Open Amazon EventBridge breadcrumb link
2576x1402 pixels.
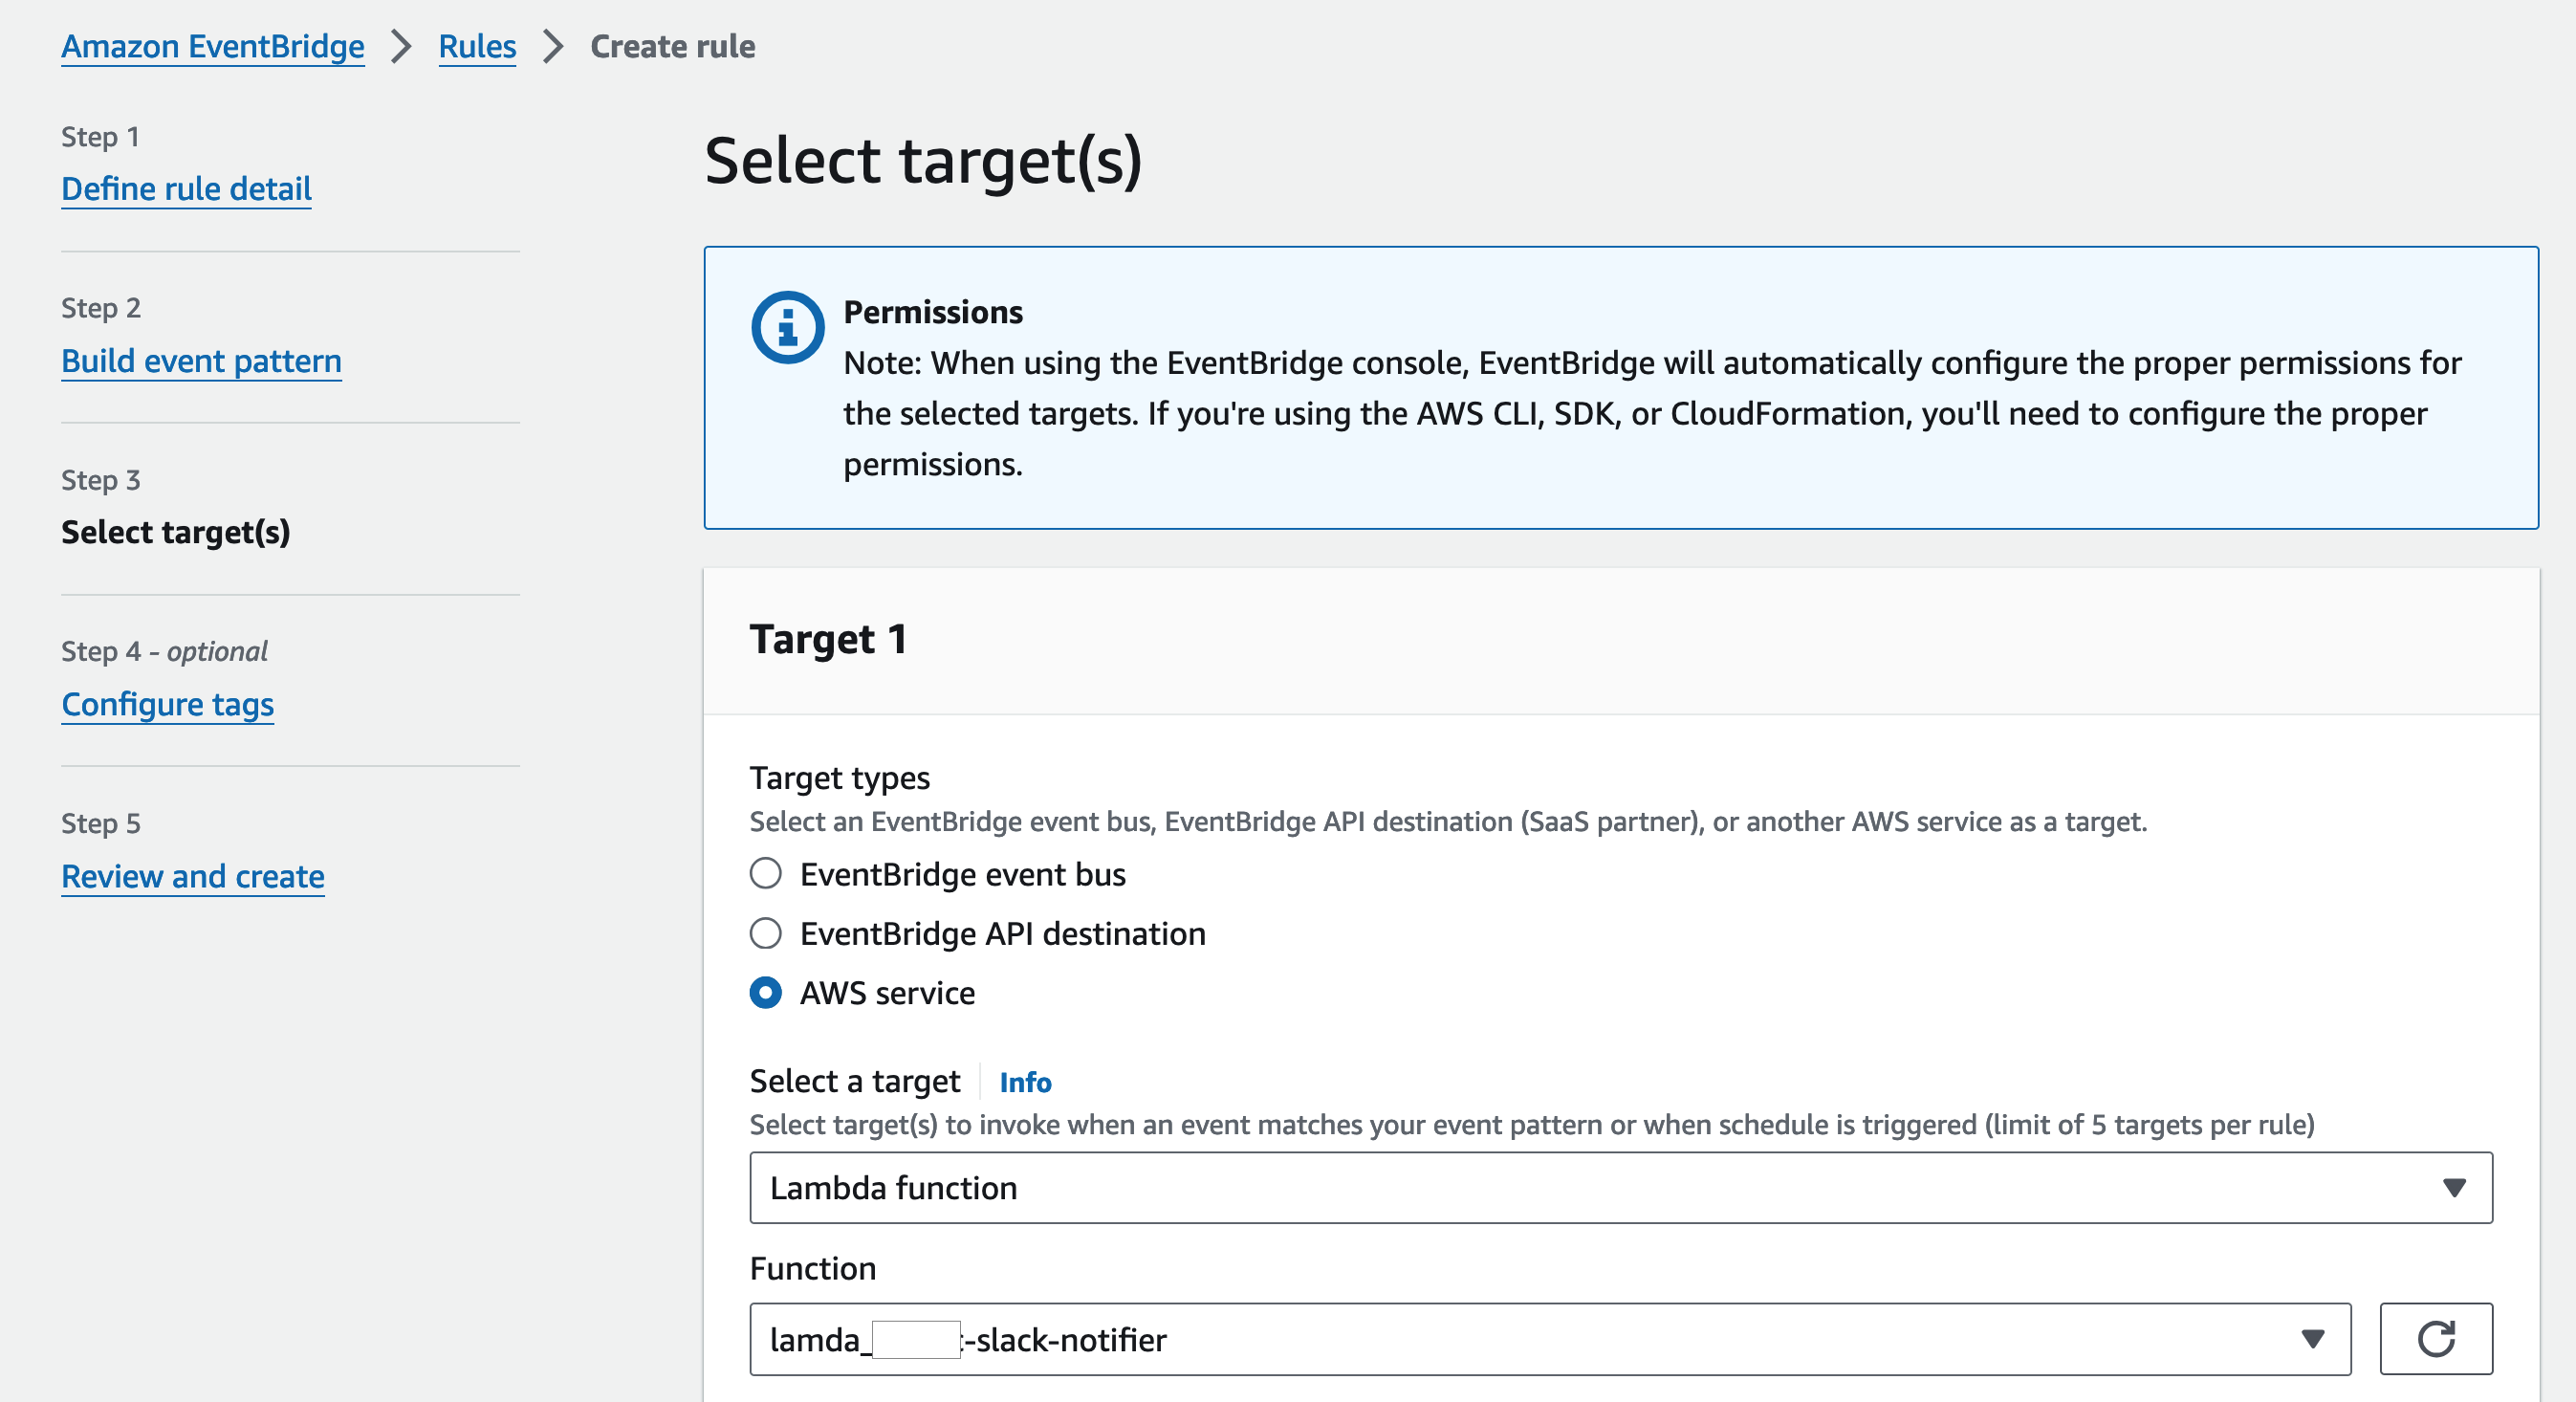[x=212, y=46]
